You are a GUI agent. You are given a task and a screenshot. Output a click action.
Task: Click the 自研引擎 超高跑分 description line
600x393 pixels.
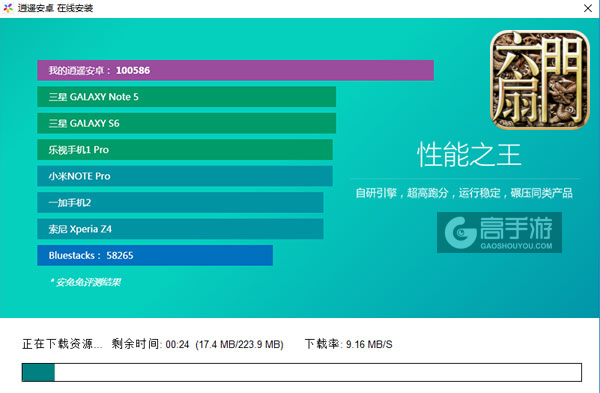pos(464,193)
